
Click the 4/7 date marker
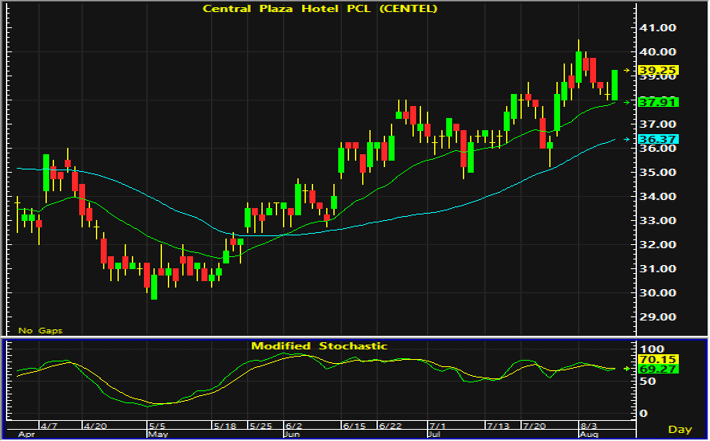(x=49, y=426)
